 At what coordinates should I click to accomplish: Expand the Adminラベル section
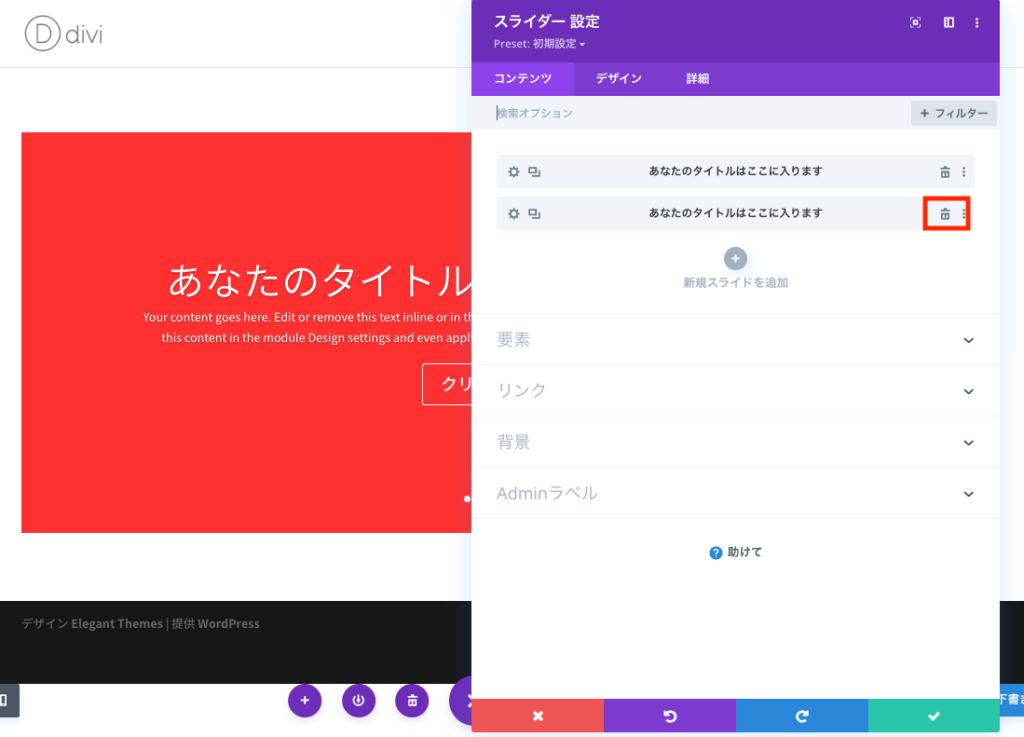pyautogui.click(x=968, y=494)
